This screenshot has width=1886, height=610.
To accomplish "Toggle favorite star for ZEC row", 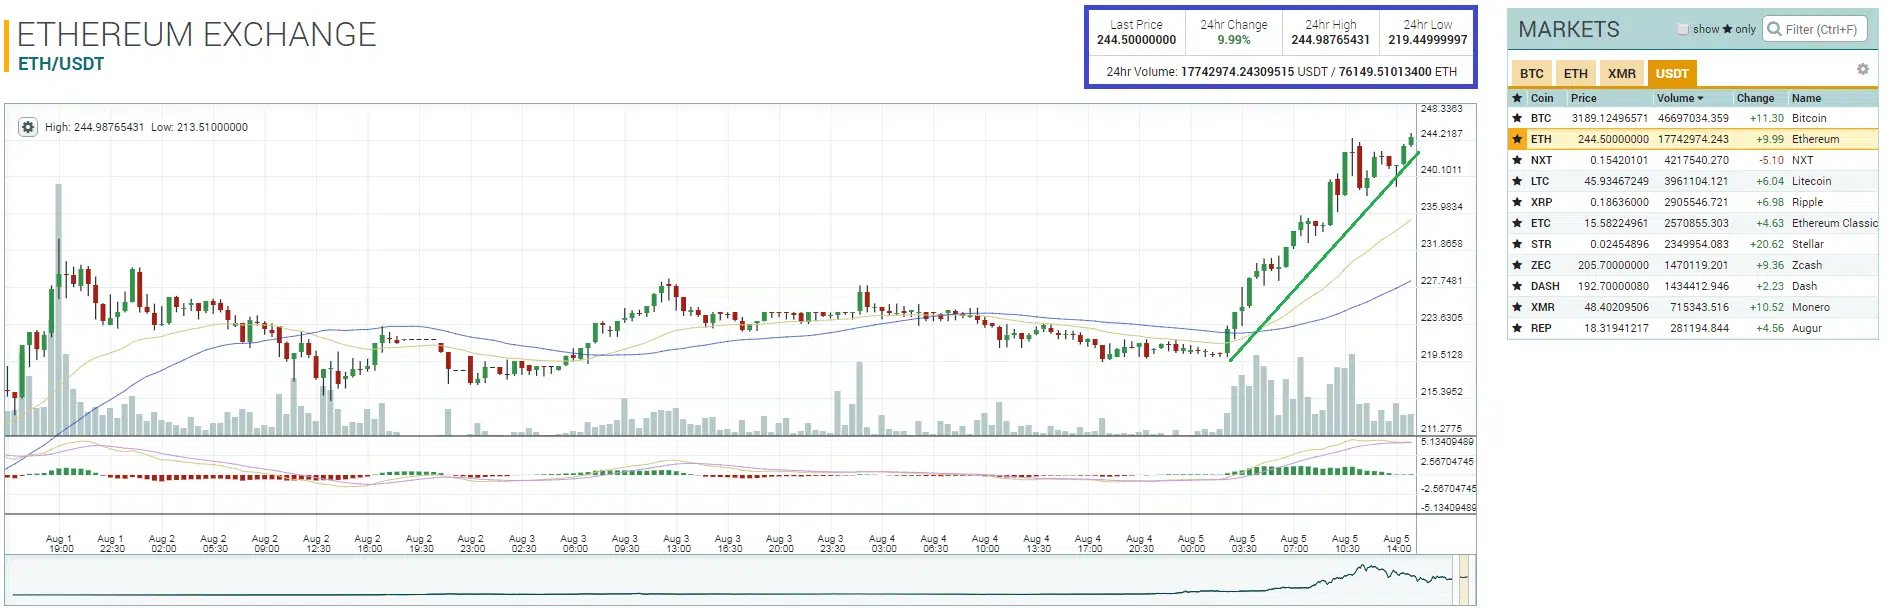I will pyautogui.click(x=1517, y=265).
